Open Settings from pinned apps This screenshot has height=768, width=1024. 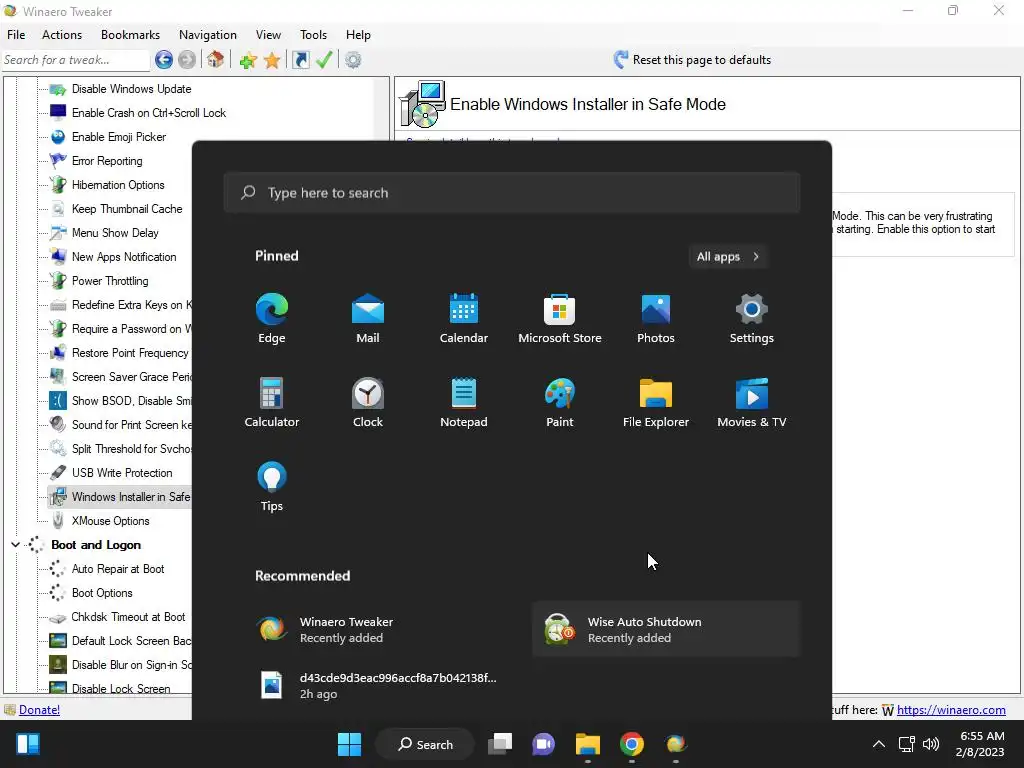point(752,319)
